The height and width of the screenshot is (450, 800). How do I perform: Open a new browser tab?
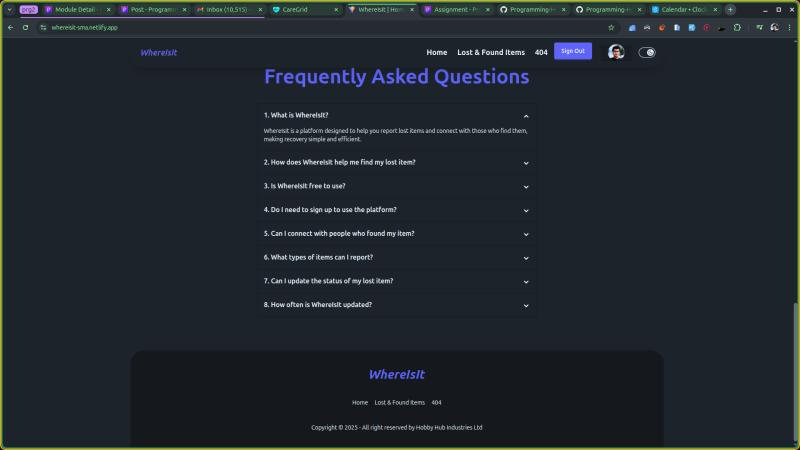tap(730, 10)
